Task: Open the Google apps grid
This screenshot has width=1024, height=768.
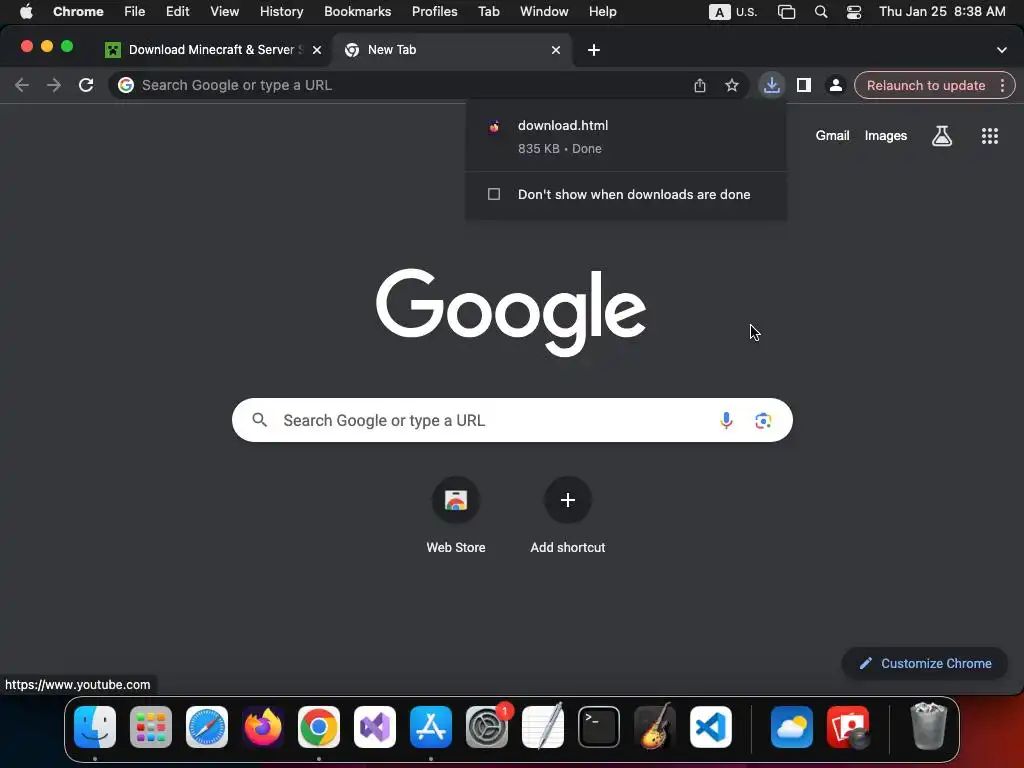Action: [x=989, y=136]
